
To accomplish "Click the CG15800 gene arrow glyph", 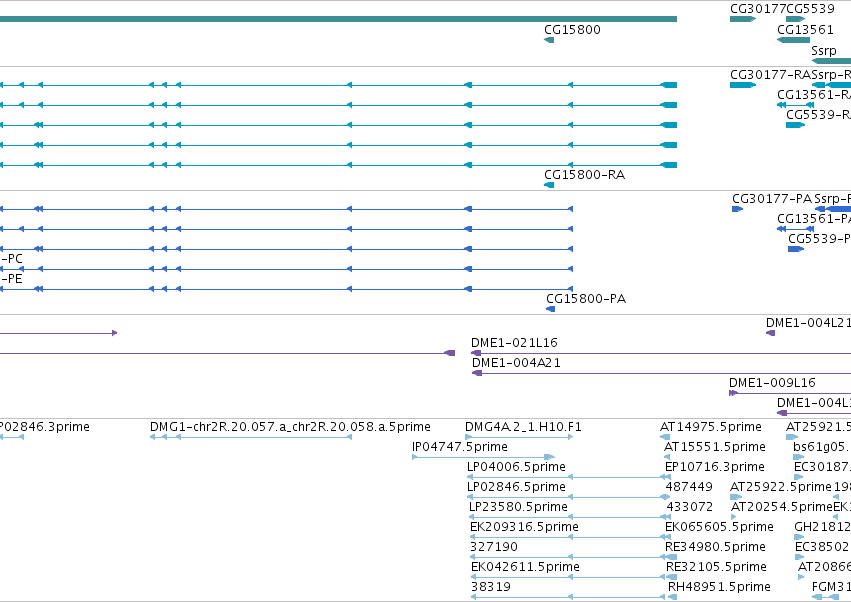I will (549, 40).
